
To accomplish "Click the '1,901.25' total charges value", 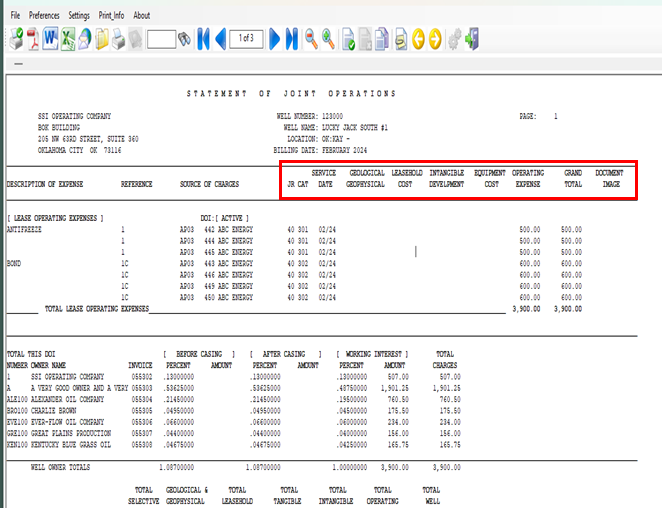I will coord(446,388).
